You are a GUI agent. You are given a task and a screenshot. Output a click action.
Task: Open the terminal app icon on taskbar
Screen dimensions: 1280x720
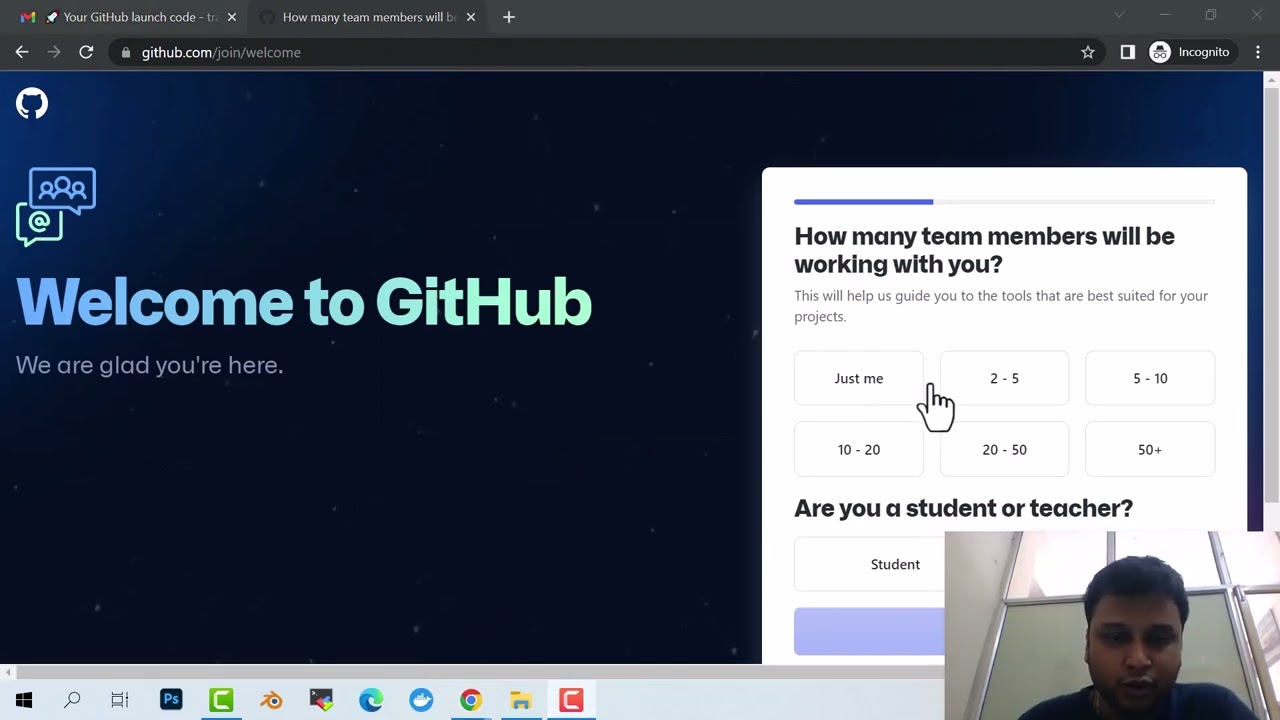pyautogui.click(x=321, y=700)
